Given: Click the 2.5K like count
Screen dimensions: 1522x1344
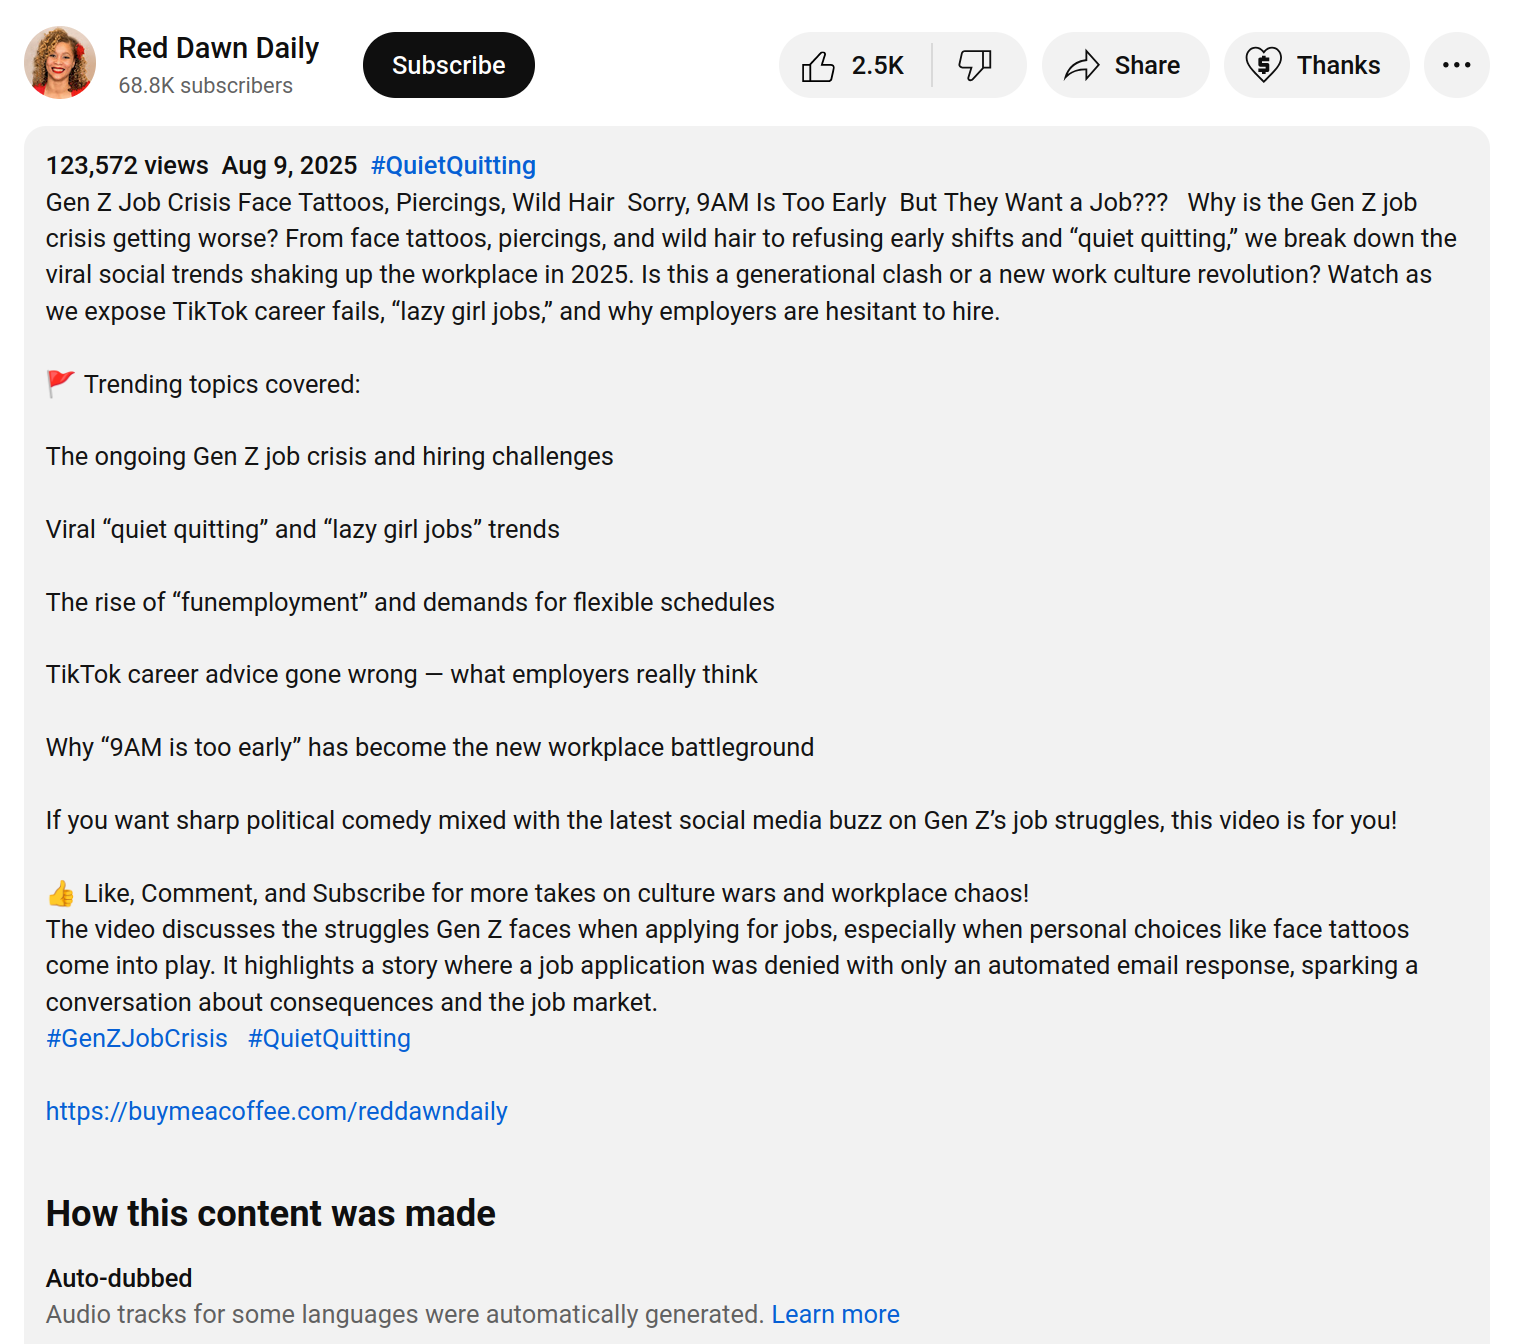Looking at the screenshot, I should (877, 66).
